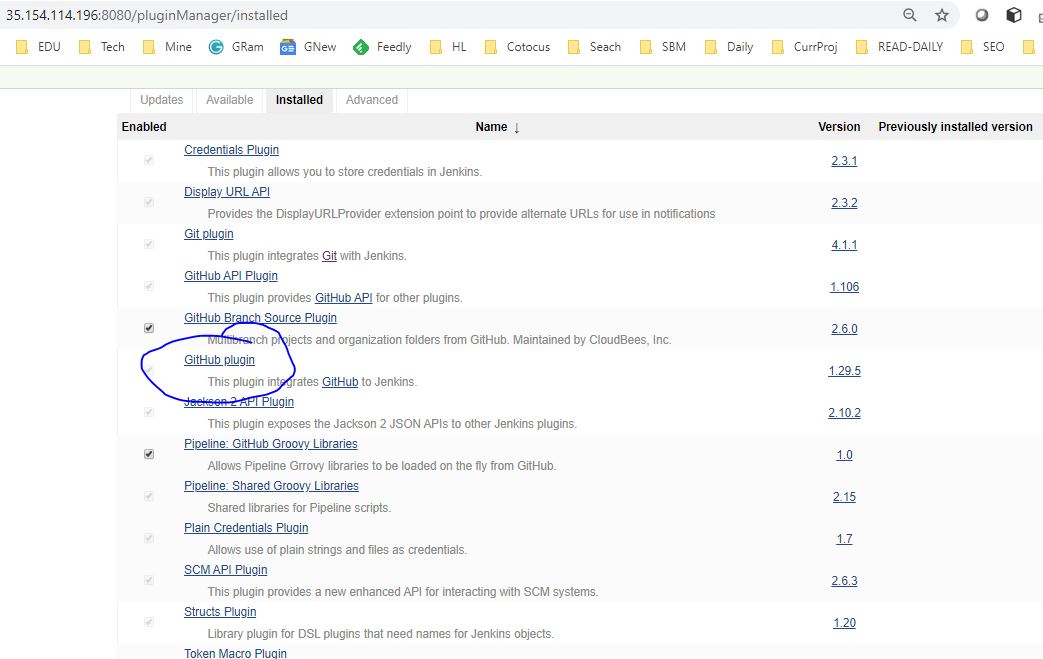Click the zoom magnifier icon in address bar
This screenshot has width=1043, height=659.
(909, 15)
